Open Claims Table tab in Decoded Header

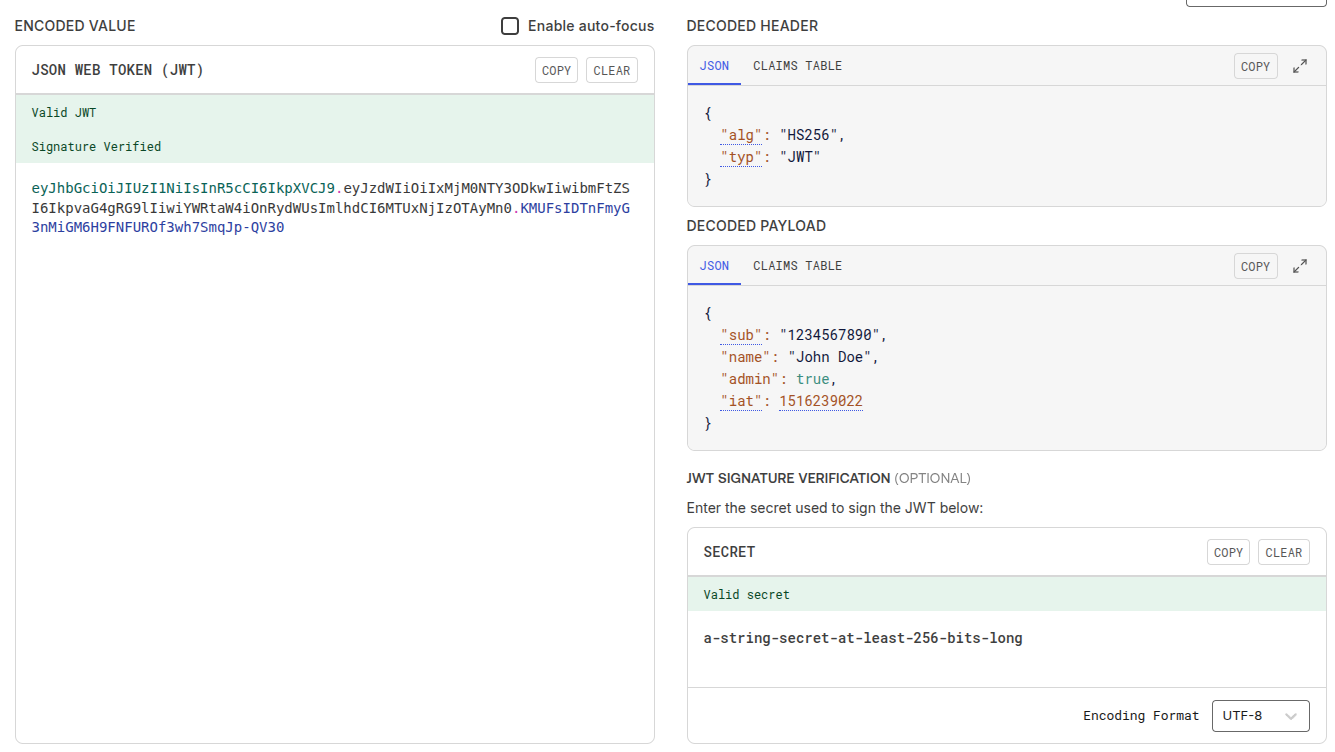(797, 66)
